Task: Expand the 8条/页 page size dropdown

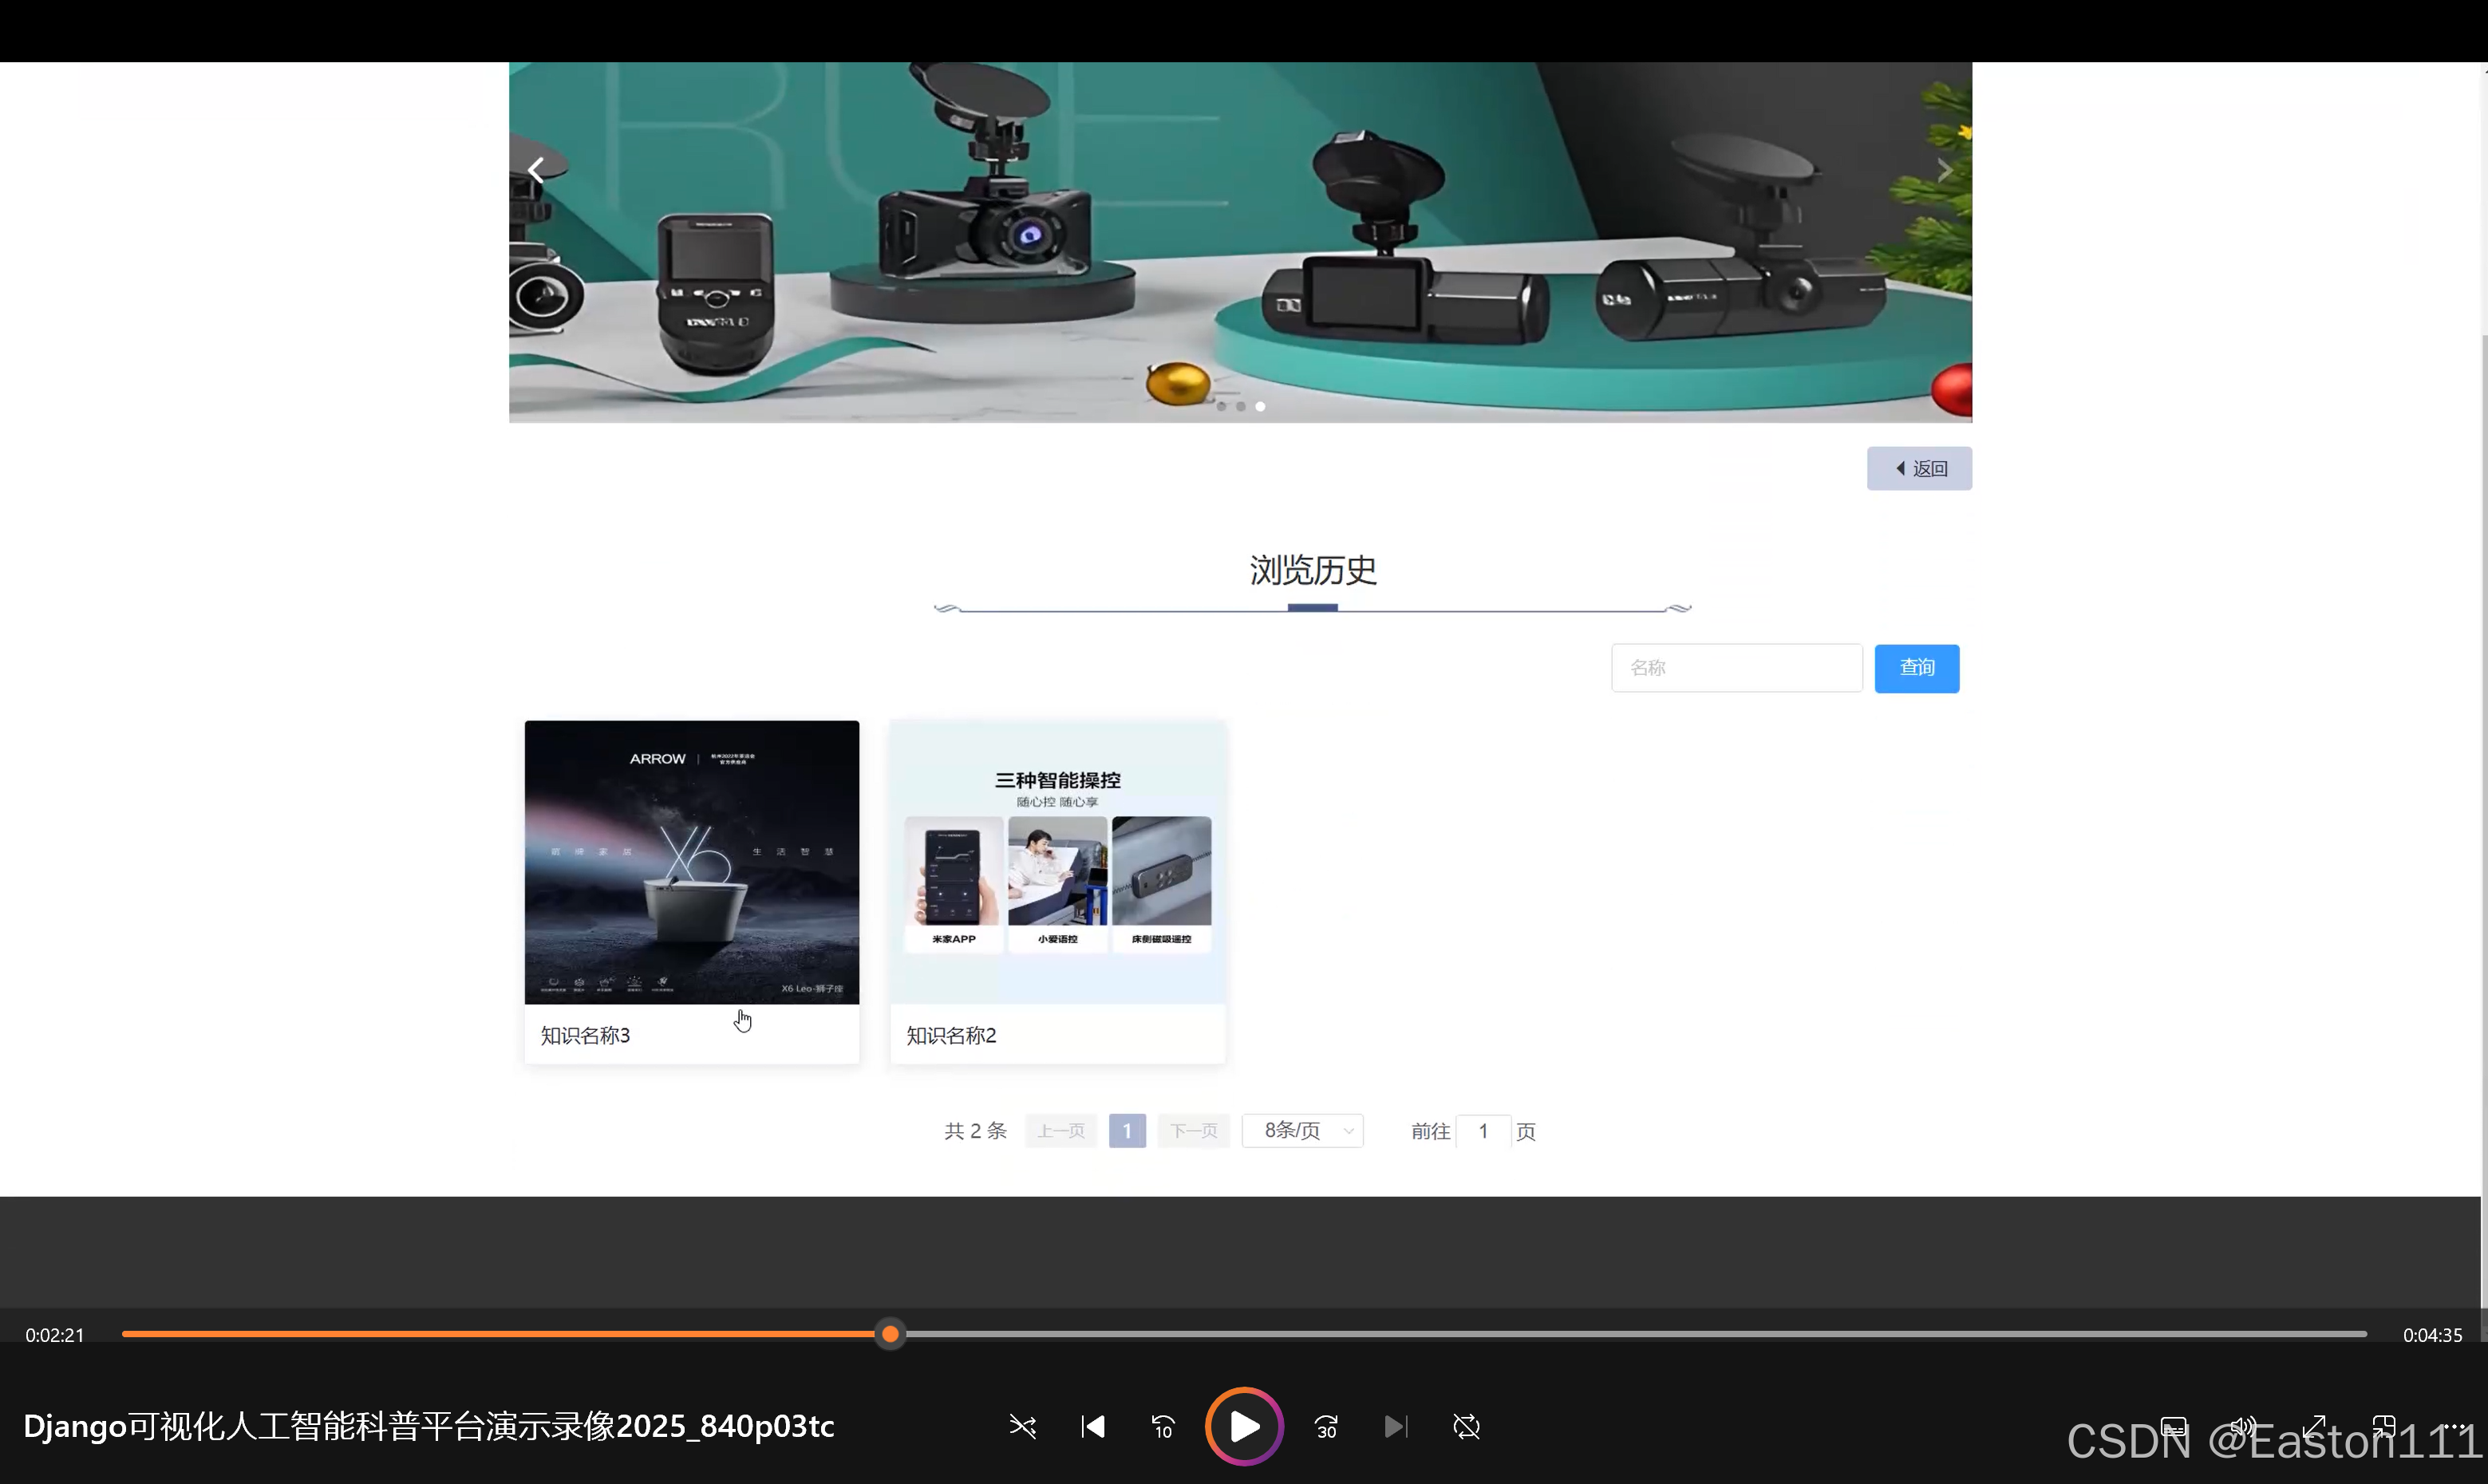Action: coord(1302,1131)
